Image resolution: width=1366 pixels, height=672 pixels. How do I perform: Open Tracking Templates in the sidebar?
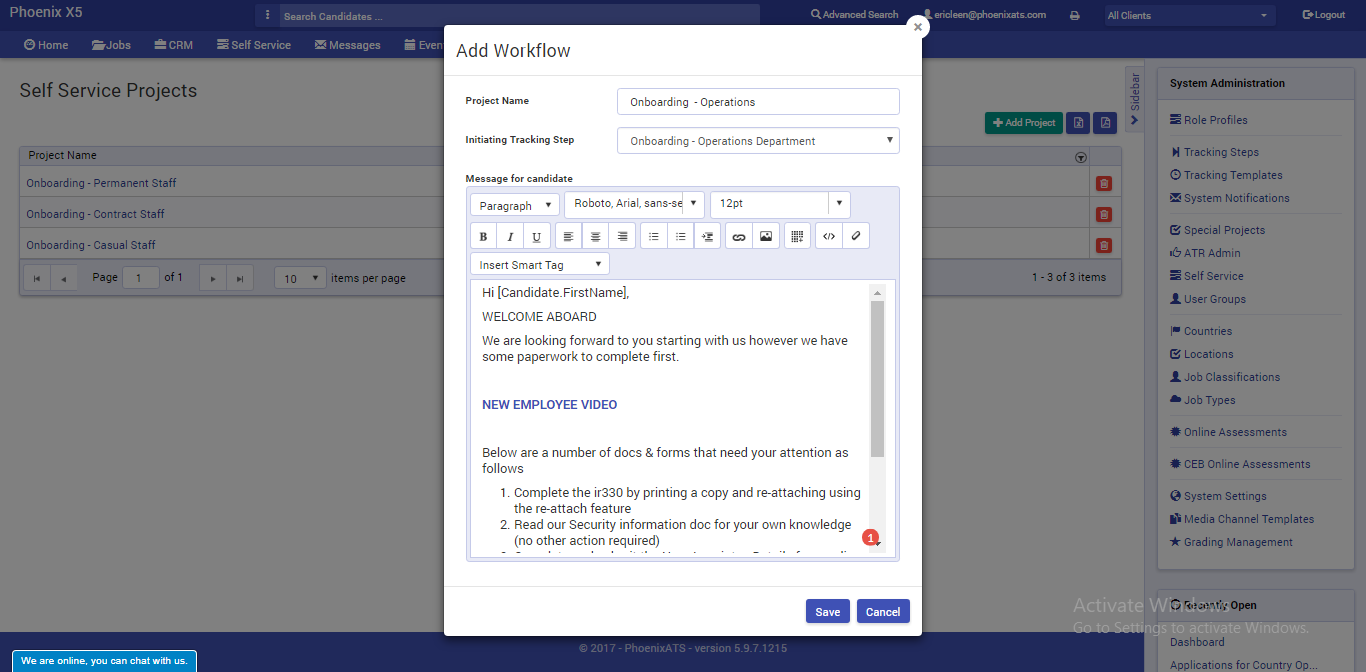point(1226,175)
